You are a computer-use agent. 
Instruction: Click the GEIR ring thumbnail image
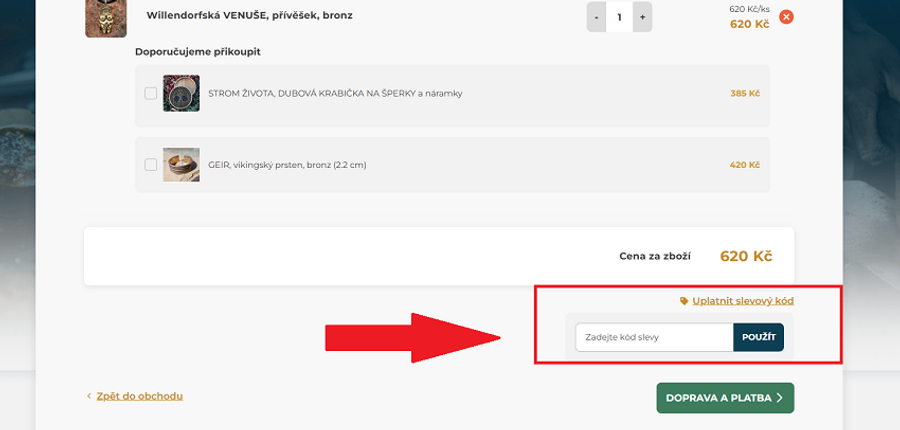[x=181, y=164]
